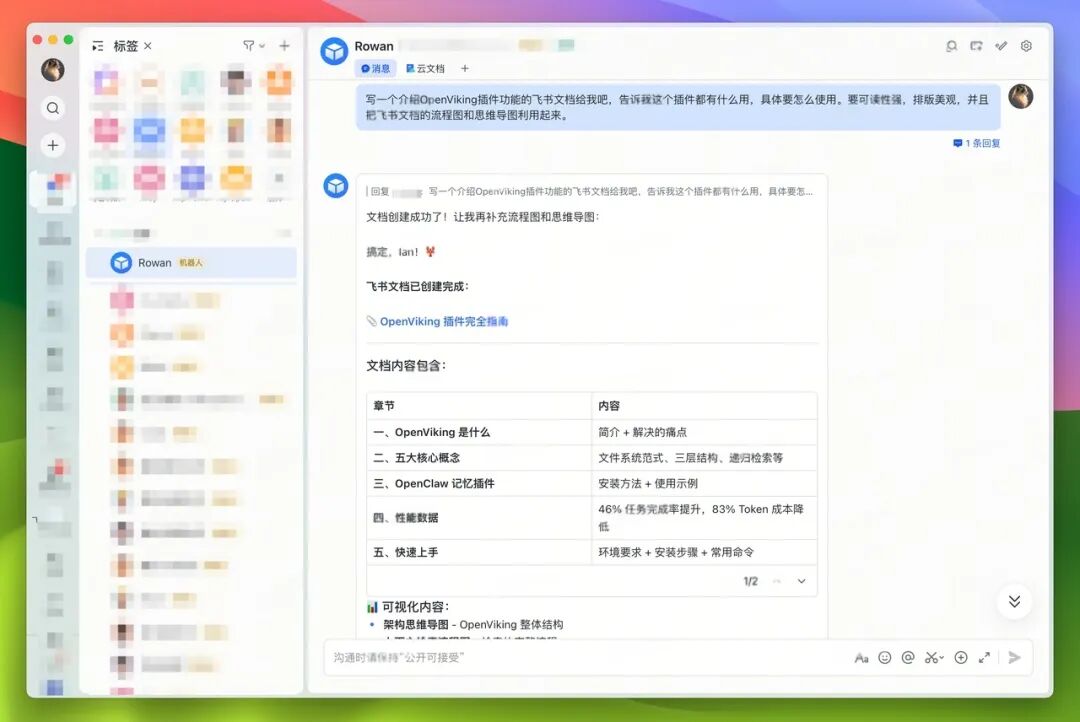Click the 环境要求 + 安装步骤 + 常用命令 cell
This screenshot has width=1080, height=722.
pyautogui.click(x=704, y=552)
